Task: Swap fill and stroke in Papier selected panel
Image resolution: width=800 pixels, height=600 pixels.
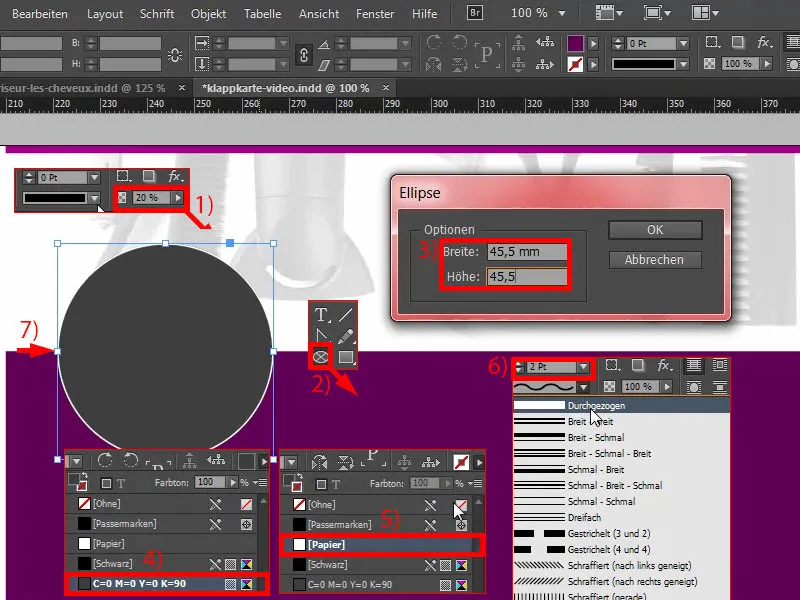Action: [299, 477]
